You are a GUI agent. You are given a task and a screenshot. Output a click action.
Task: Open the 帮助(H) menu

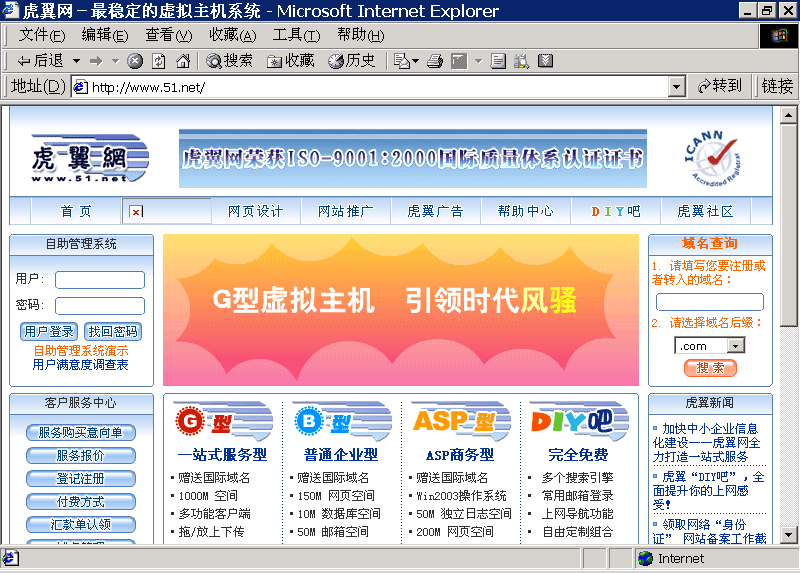tap(361, 35)
